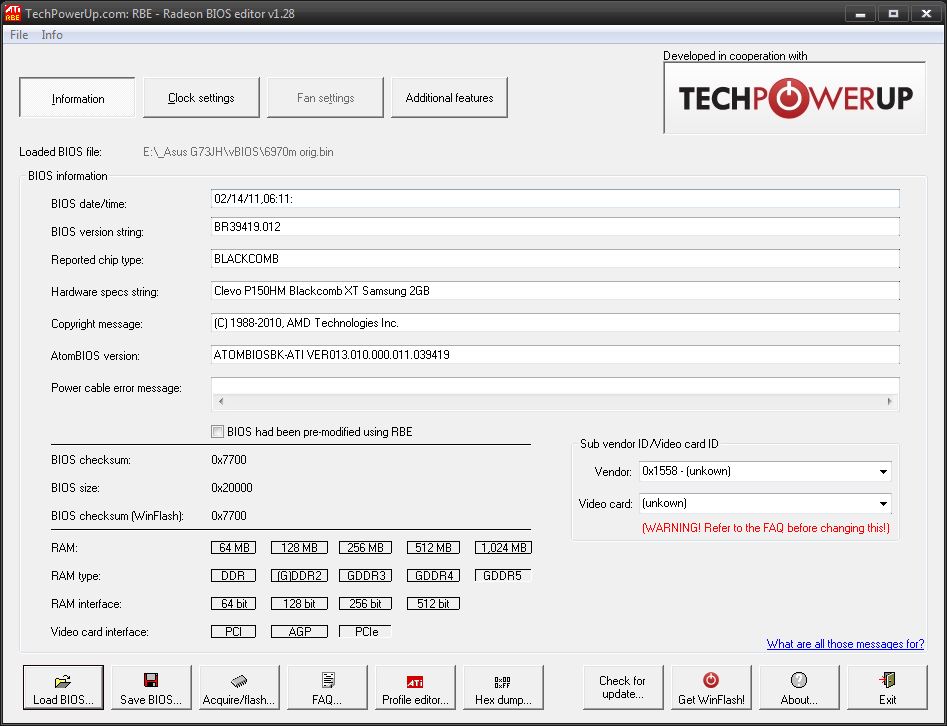Viewport: 947px width, 726px height.
Task: Switch to Additional features tab
Action: [449, 97]
